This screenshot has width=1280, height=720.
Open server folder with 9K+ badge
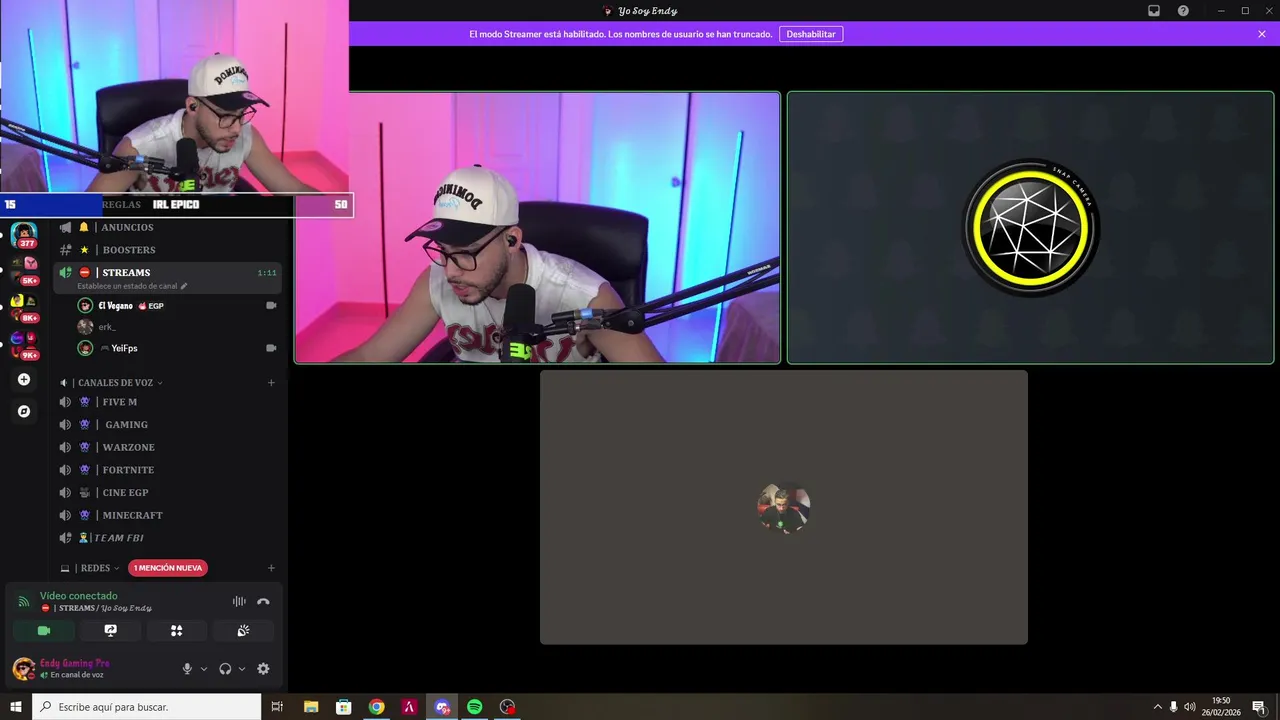tap(24, 345)
